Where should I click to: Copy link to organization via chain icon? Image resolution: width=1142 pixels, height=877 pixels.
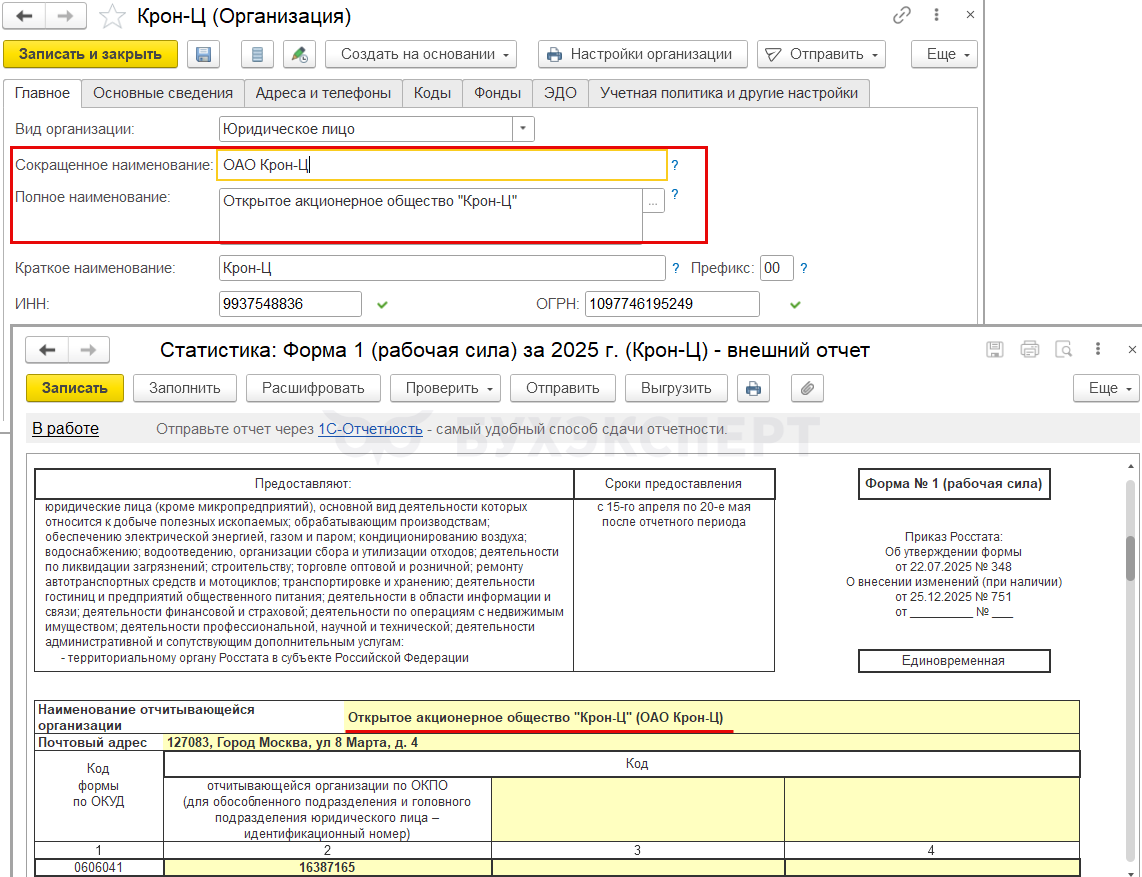[902, 16]
